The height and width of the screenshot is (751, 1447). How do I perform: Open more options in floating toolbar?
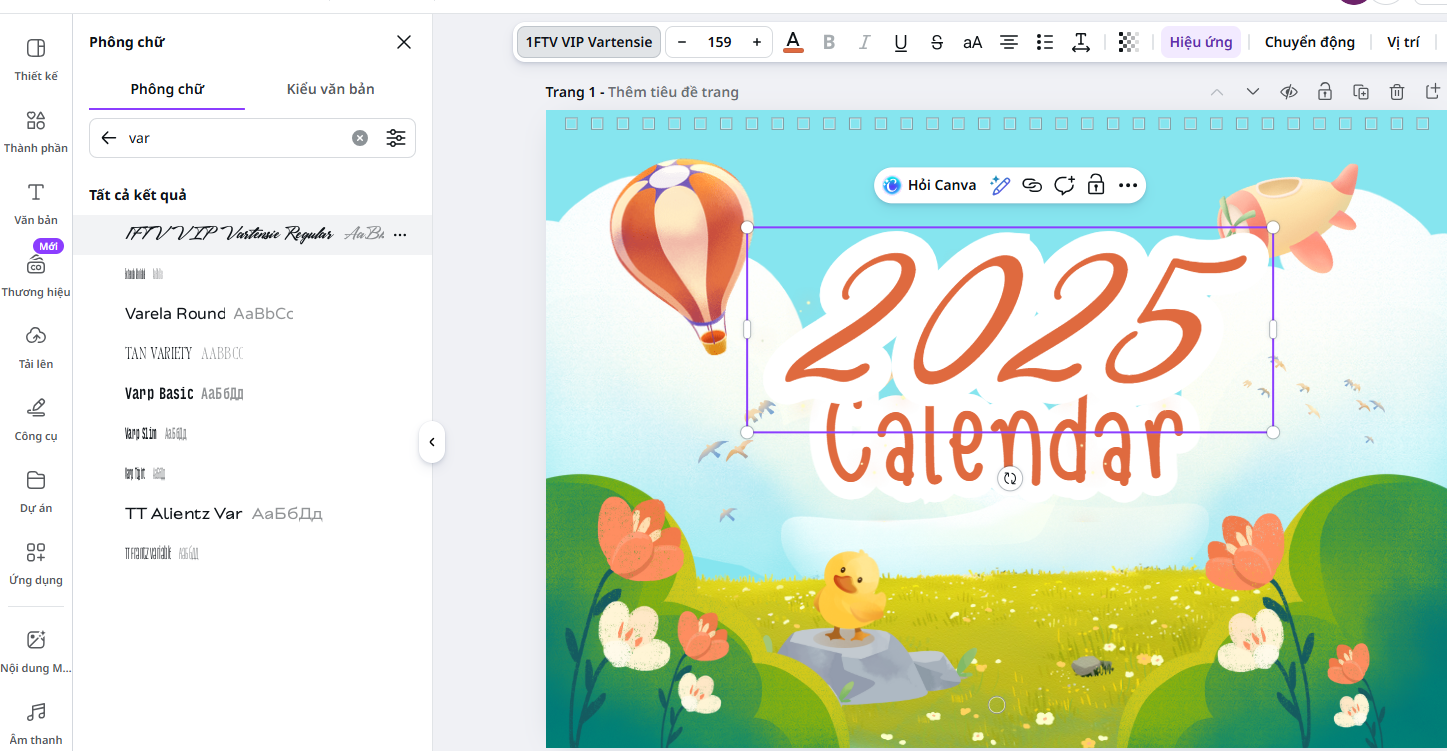pyautogui.click(x=1128, y=185)
